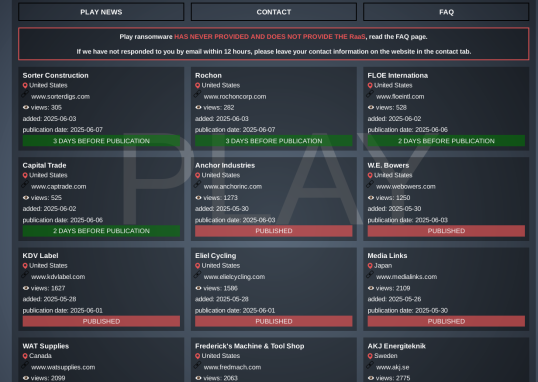Click the Eliel Cycling card title
The height and width of the screenshot is (382, 538).
click(215, 256)
